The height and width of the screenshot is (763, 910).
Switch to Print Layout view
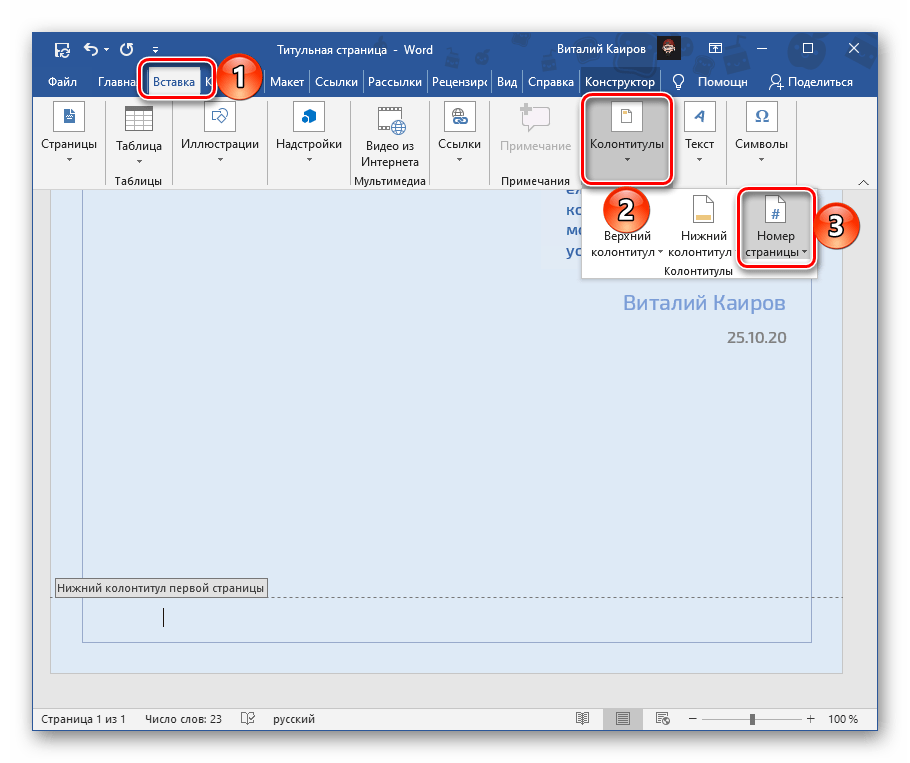[x=623, y=719]
